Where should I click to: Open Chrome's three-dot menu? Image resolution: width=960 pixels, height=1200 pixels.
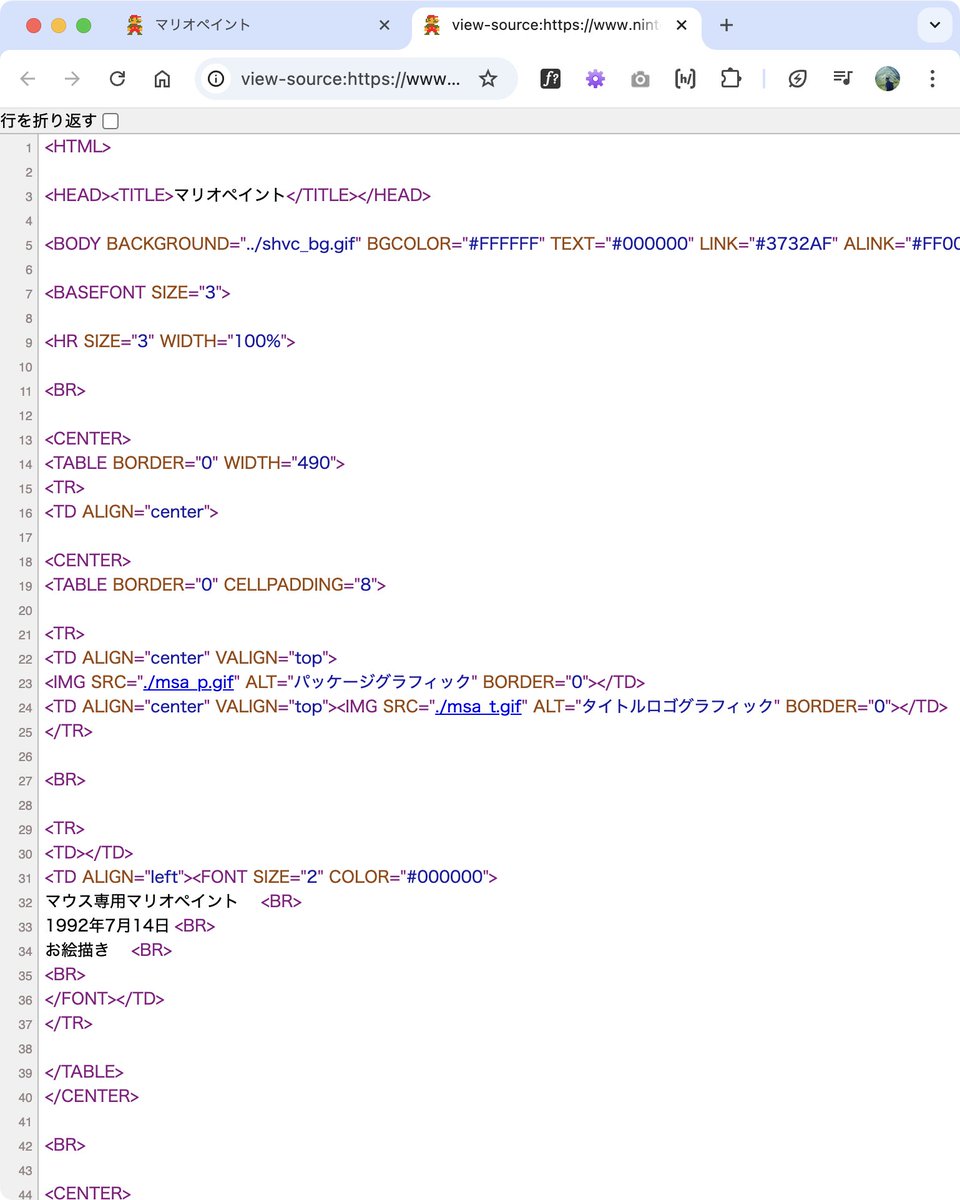tap(932, 79)
